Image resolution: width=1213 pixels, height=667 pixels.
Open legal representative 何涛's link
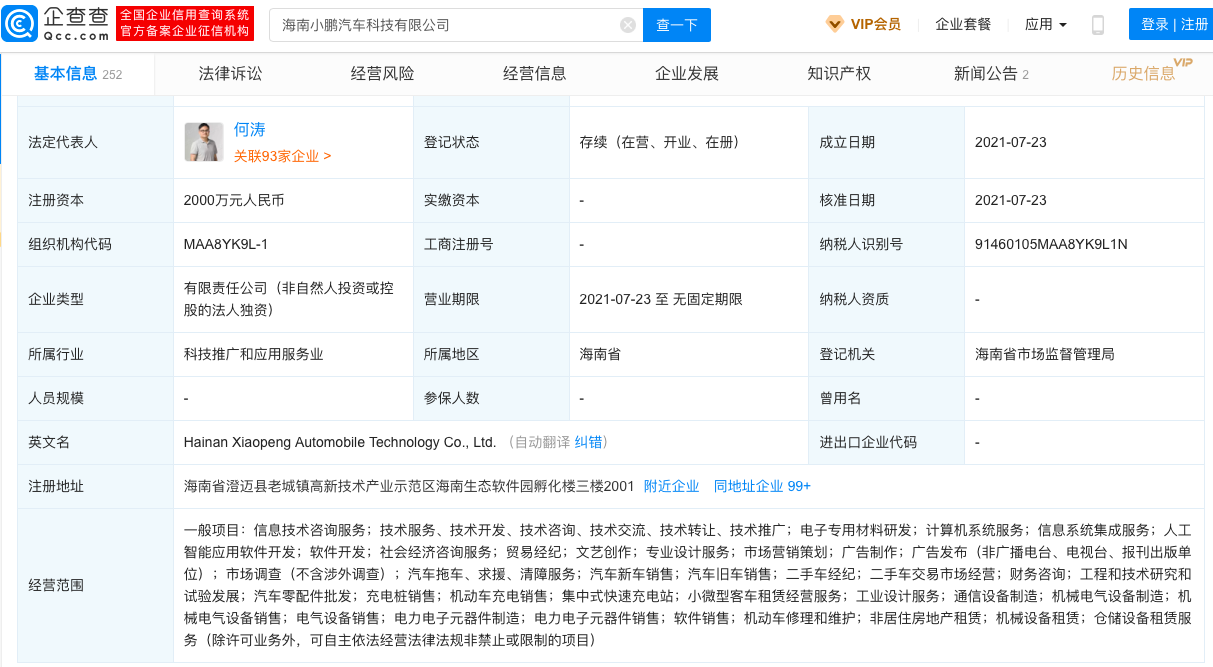pos(249,130)
